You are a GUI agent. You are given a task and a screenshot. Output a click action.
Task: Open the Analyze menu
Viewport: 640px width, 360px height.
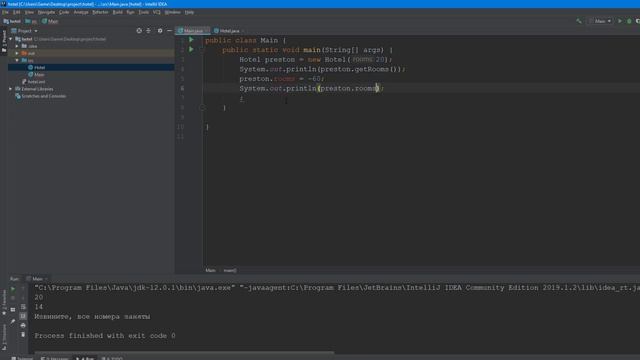point(81,12)
